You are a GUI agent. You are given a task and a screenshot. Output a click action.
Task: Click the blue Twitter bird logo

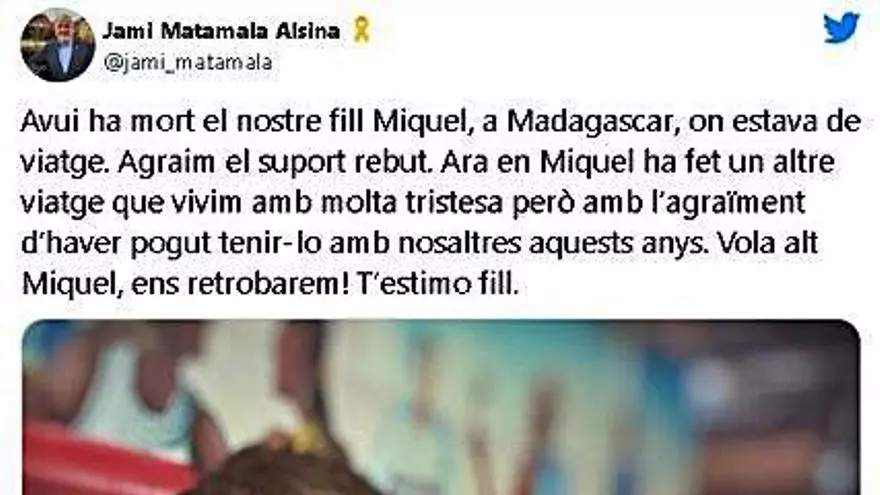[x=841, y=28]
